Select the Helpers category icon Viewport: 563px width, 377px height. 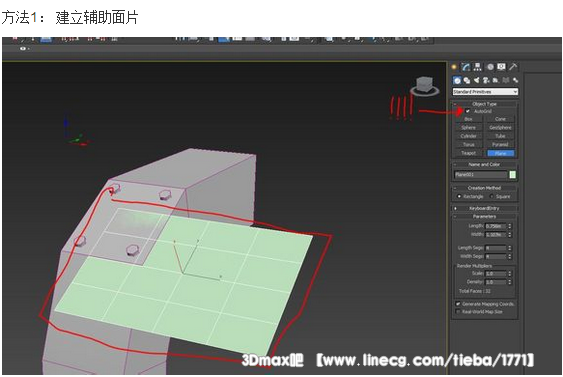pos(496,80)
